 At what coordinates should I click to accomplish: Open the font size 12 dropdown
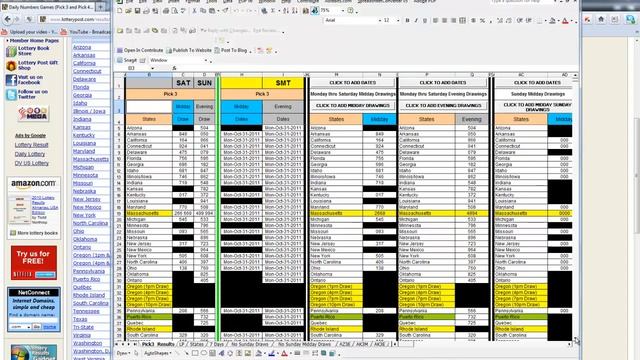[x=398, y=20]
